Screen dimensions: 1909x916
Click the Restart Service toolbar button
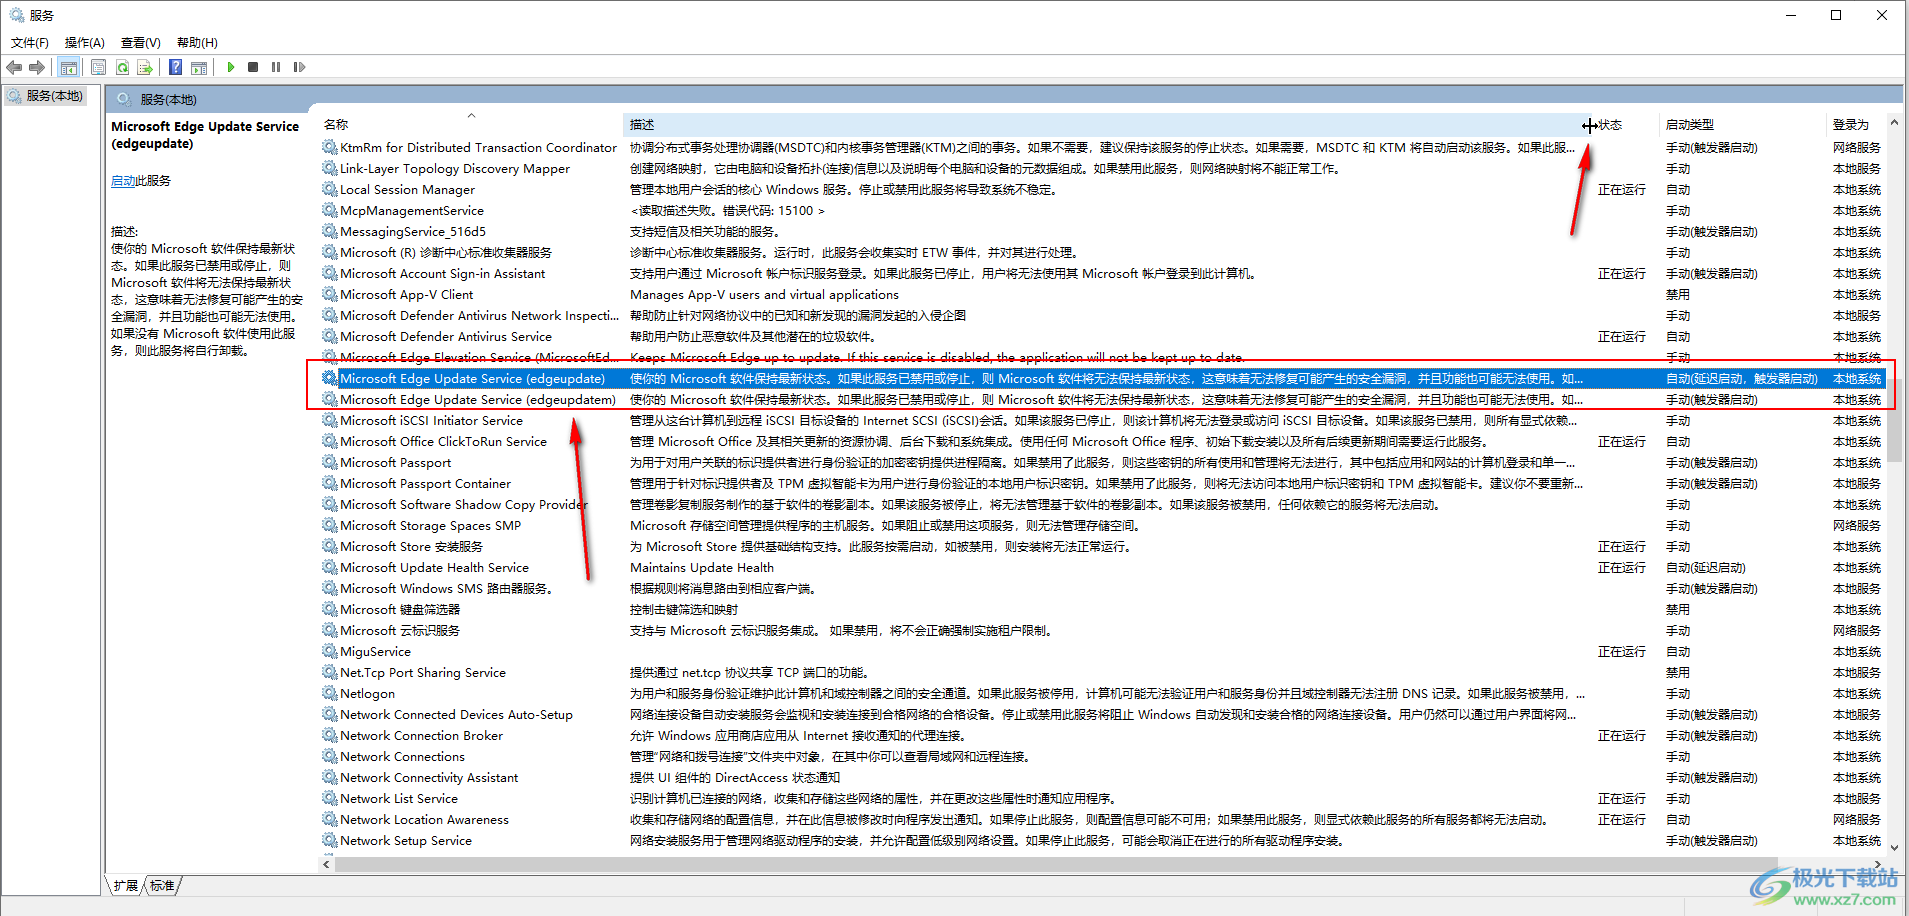299,67
